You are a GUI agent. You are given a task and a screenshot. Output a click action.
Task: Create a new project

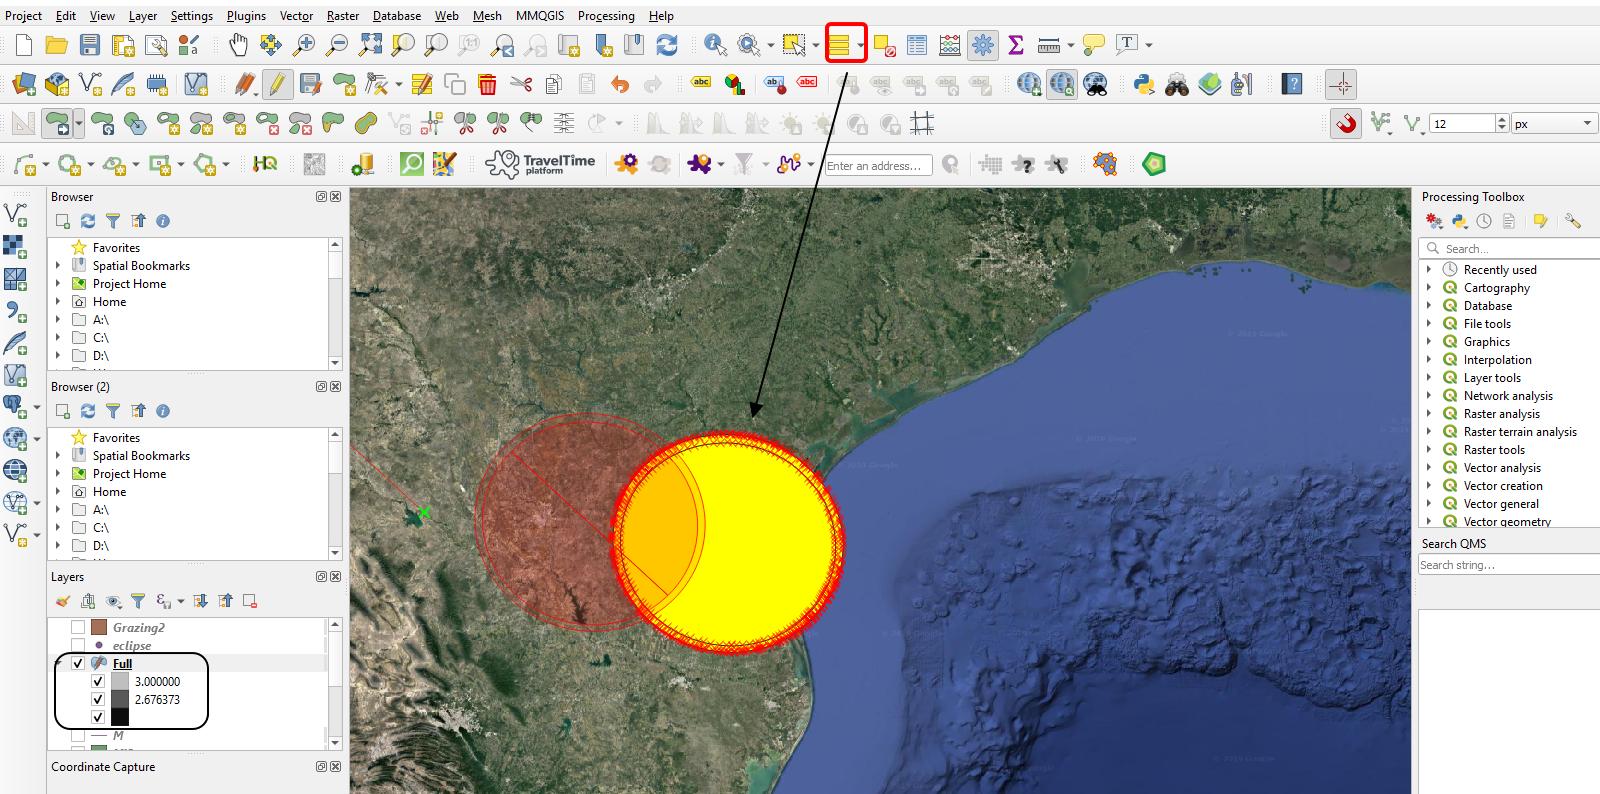coord(24,45)
